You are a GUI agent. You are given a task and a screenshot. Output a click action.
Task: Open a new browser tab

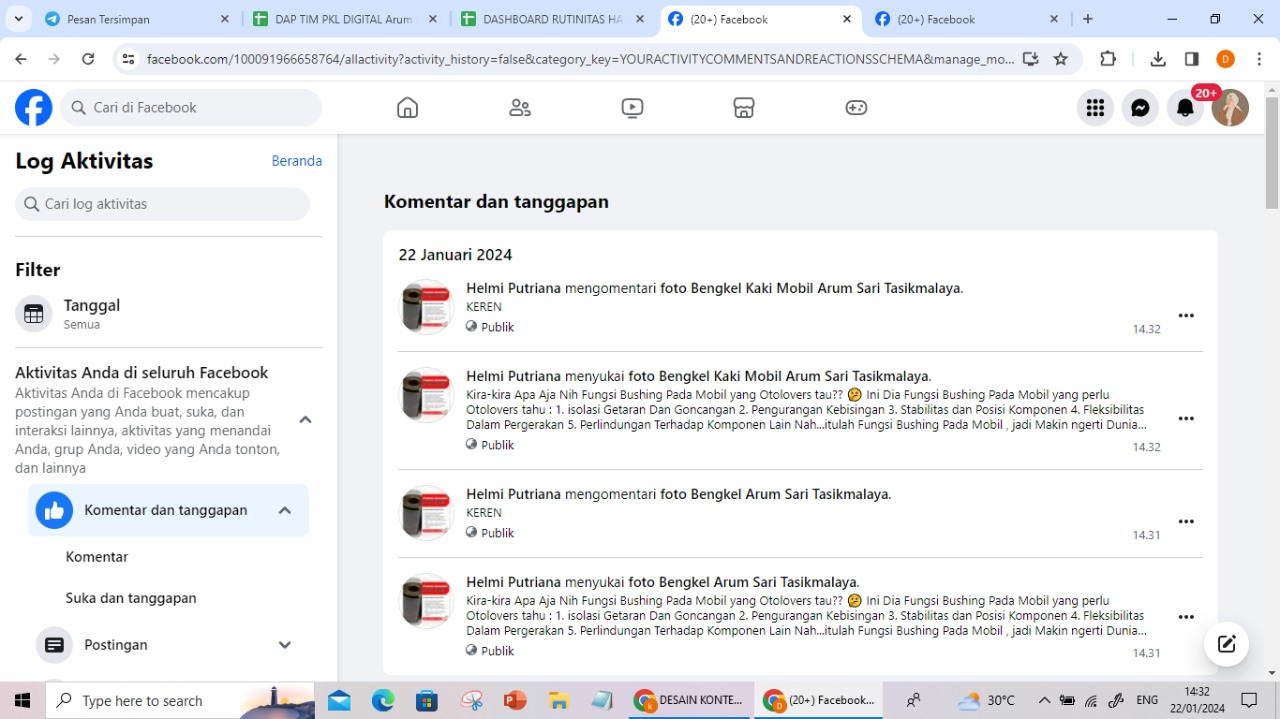click(x=1088, y=19)
